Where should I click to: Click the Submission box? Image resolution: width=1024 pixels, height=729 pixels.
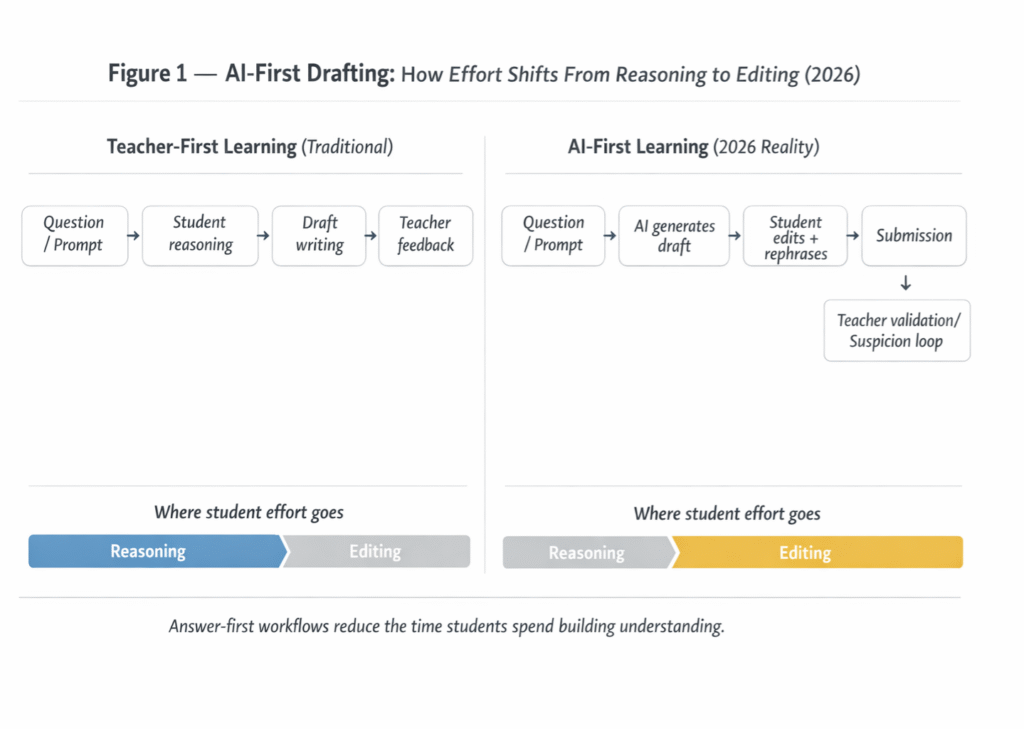pos(914,236)
